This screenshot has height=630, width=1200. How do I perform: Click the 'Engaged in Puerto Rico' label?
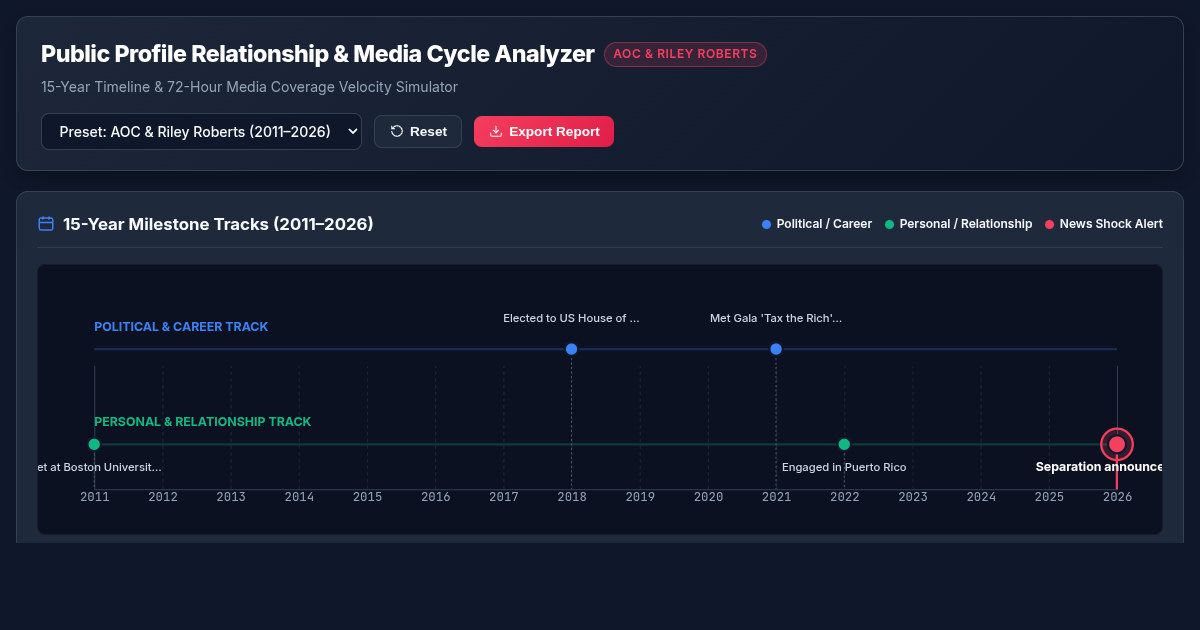pos(844,467)
